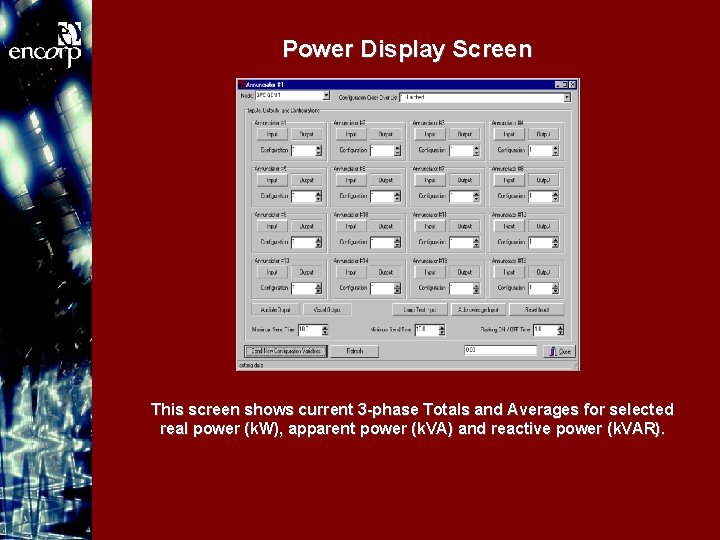Click the Annunciator #2 Output button

(x=385, y=134)
